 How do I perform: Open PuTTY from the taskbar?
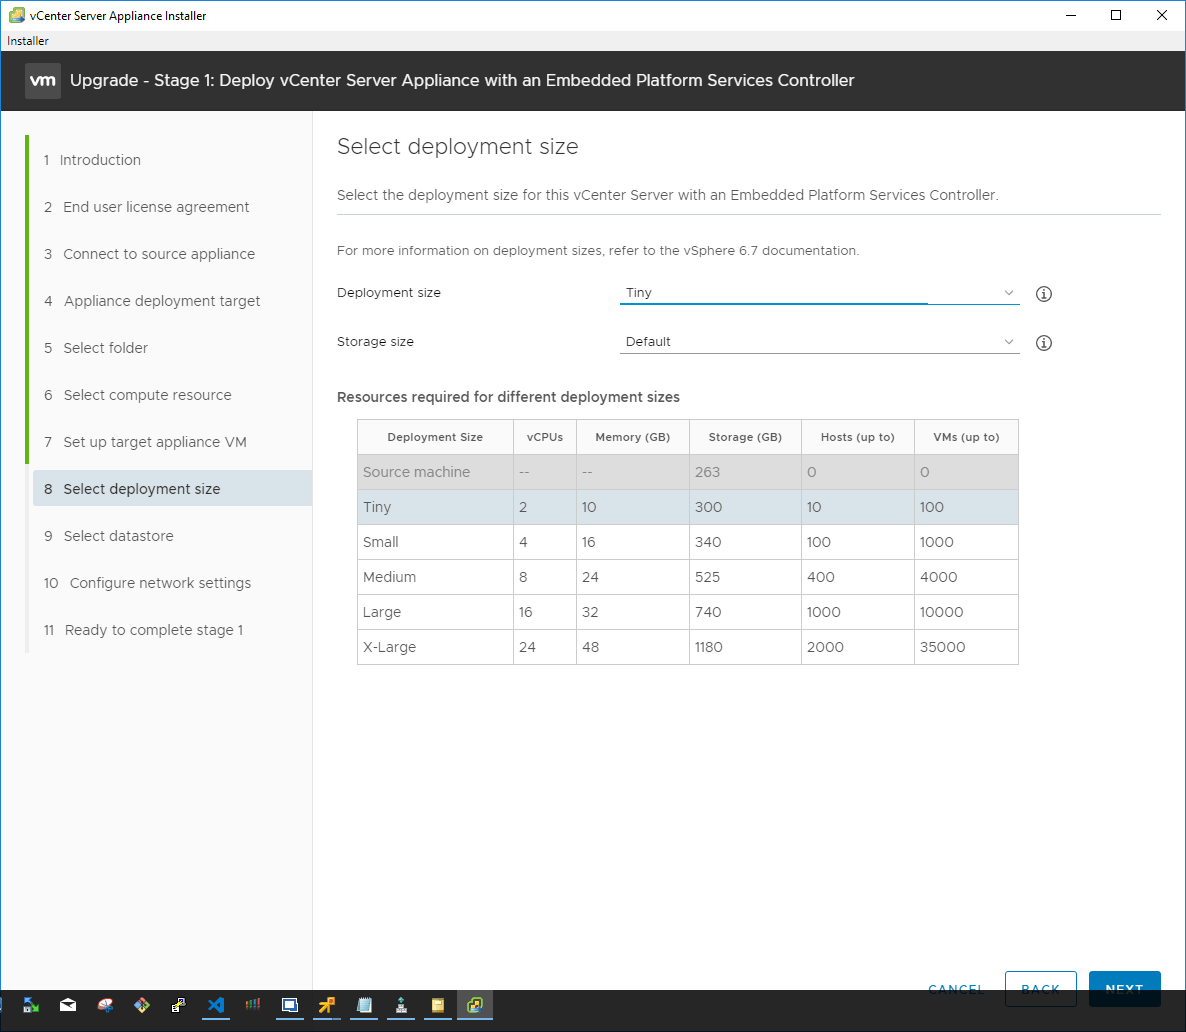click(x=179, y=1005)
